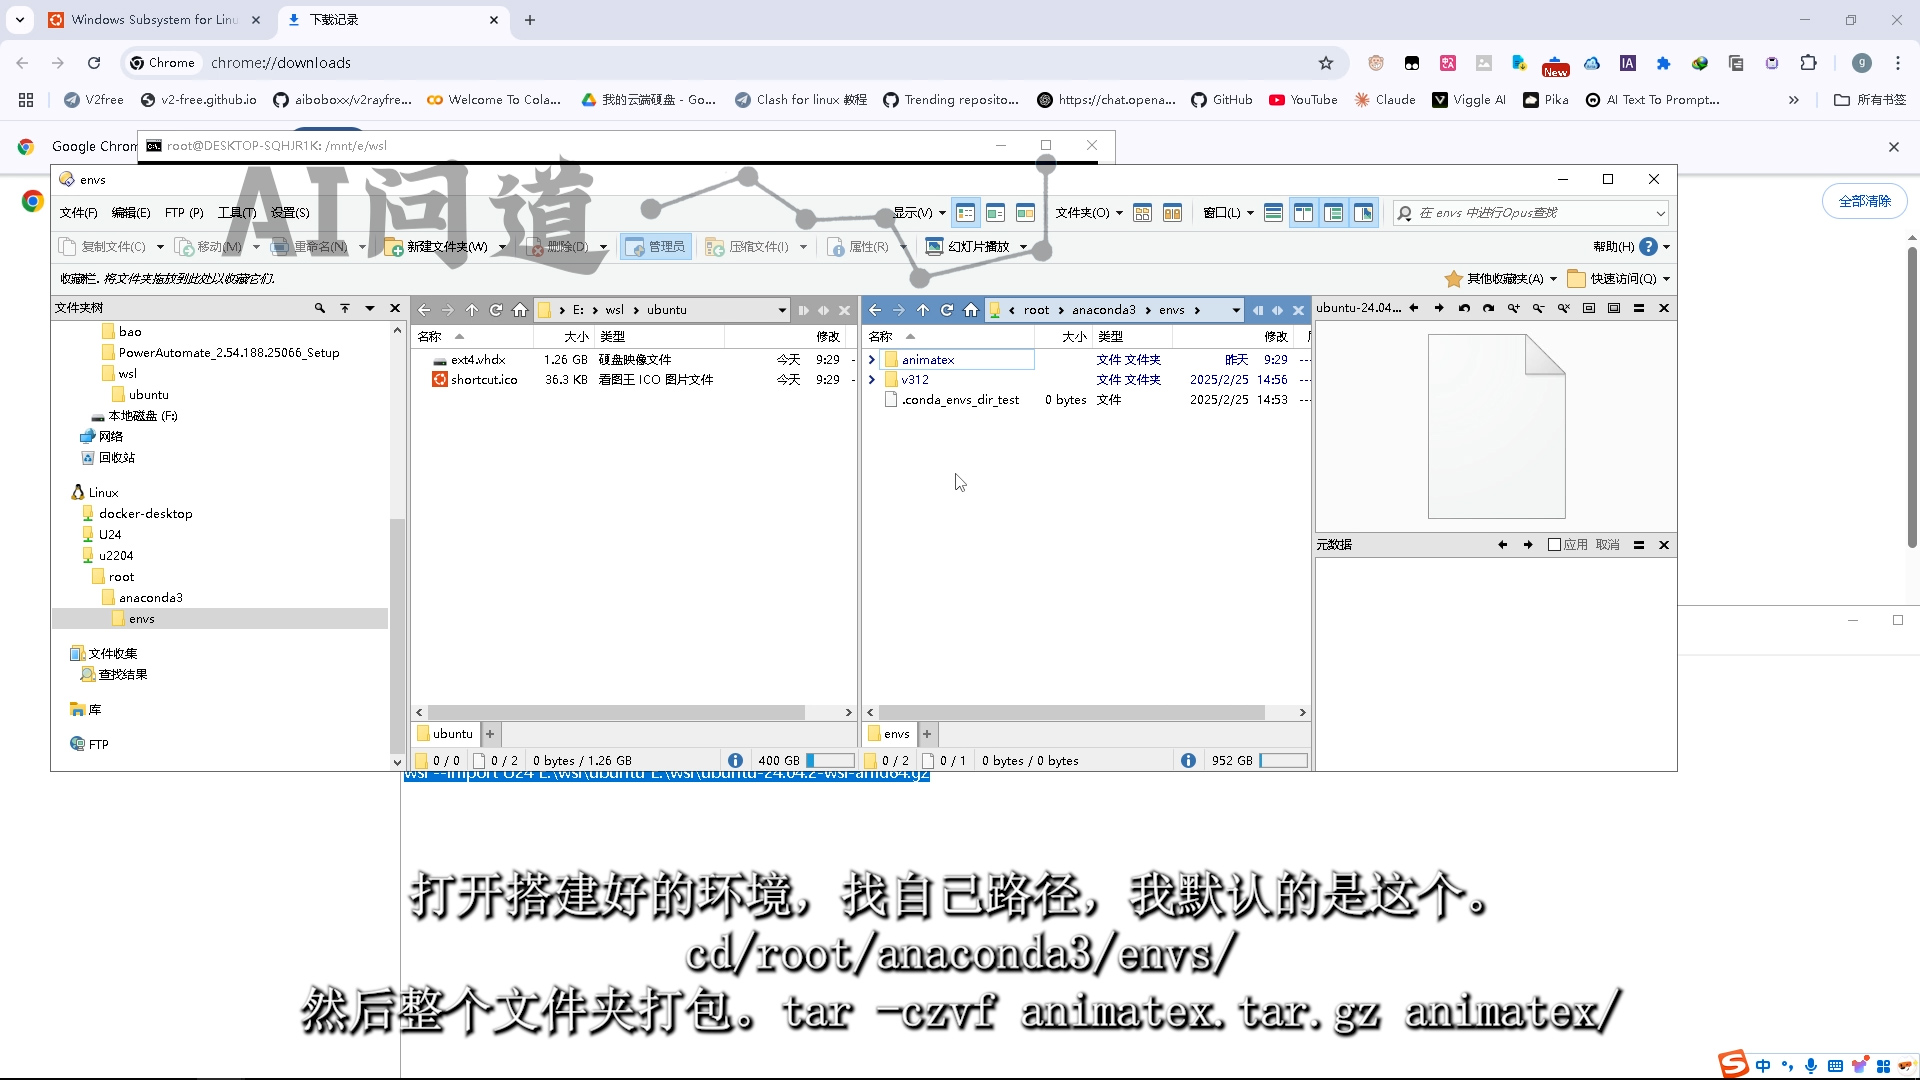Click the search icon in folder tree header

320,308
